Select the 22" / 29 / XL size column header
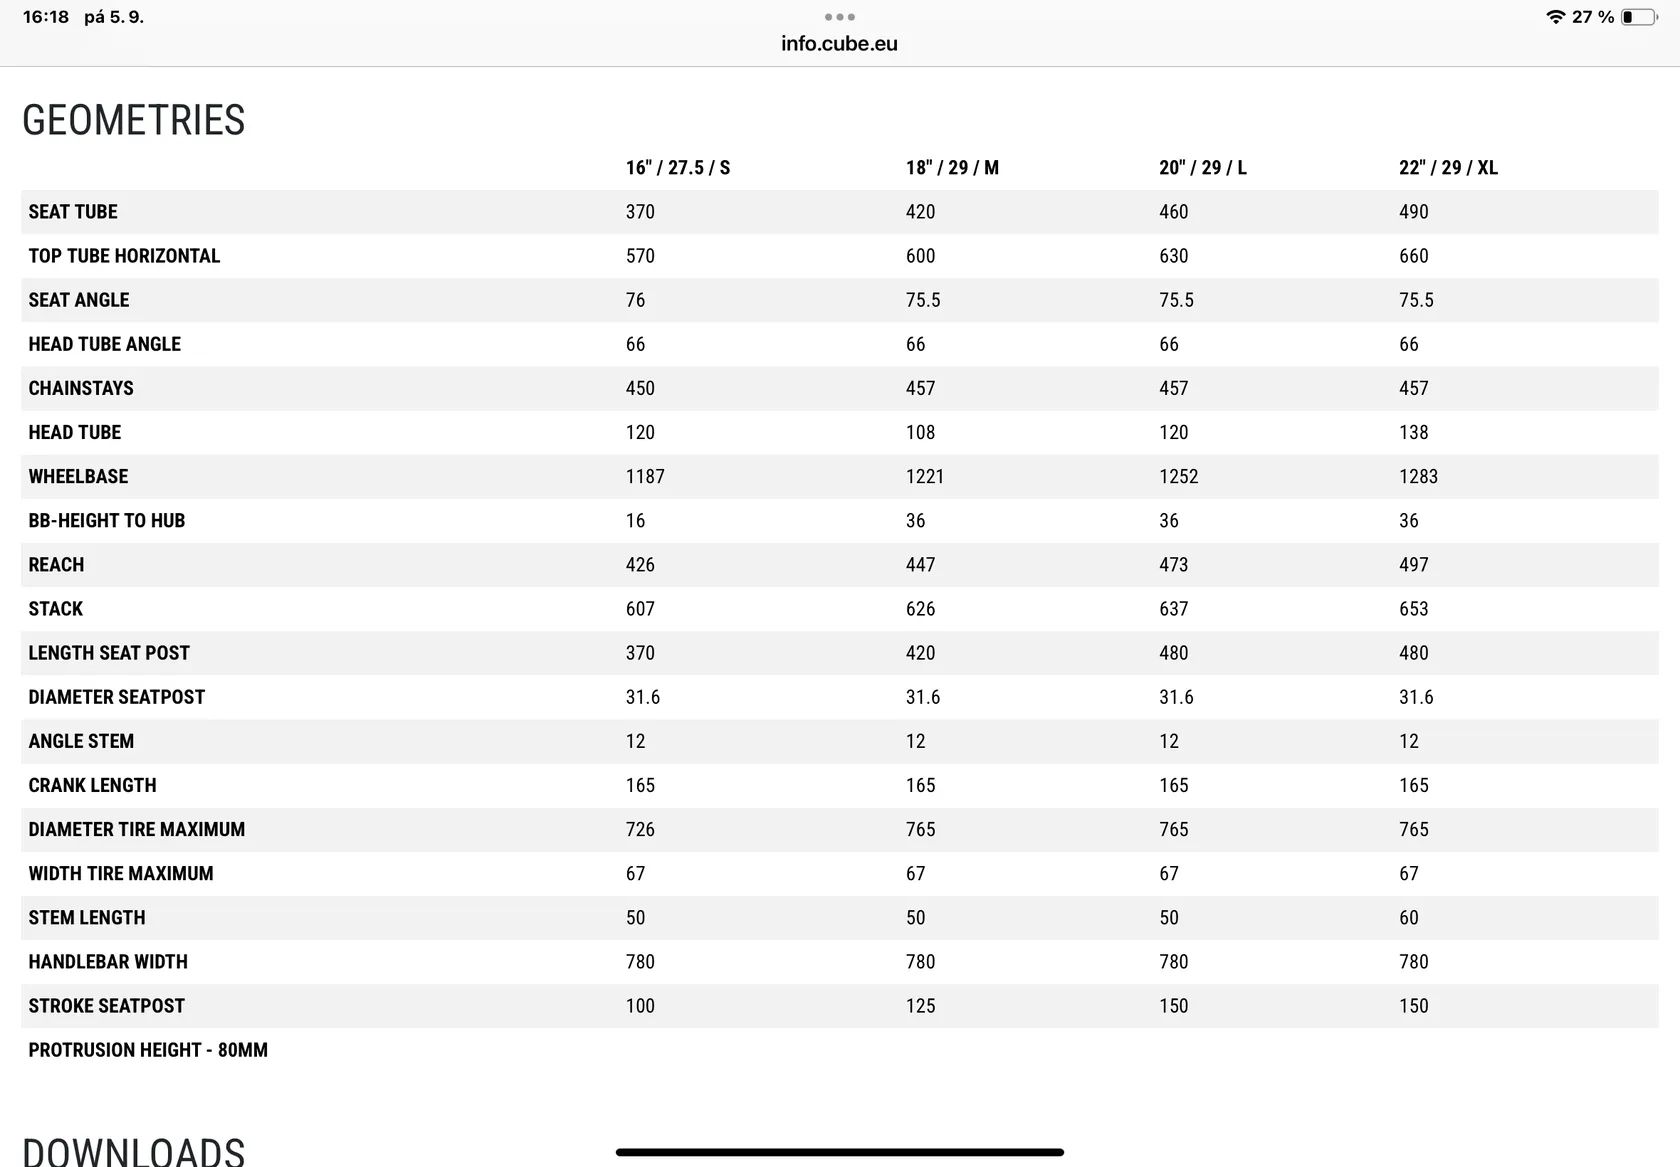 click(1448, 168)
